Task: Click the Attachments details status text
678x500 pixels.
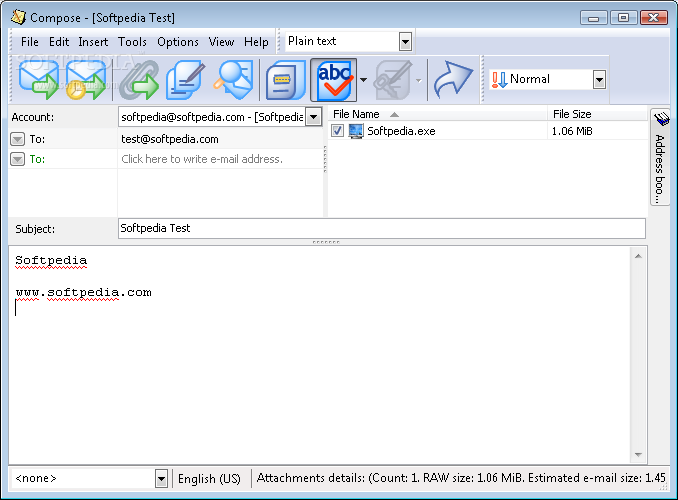Action: point(461,478)
